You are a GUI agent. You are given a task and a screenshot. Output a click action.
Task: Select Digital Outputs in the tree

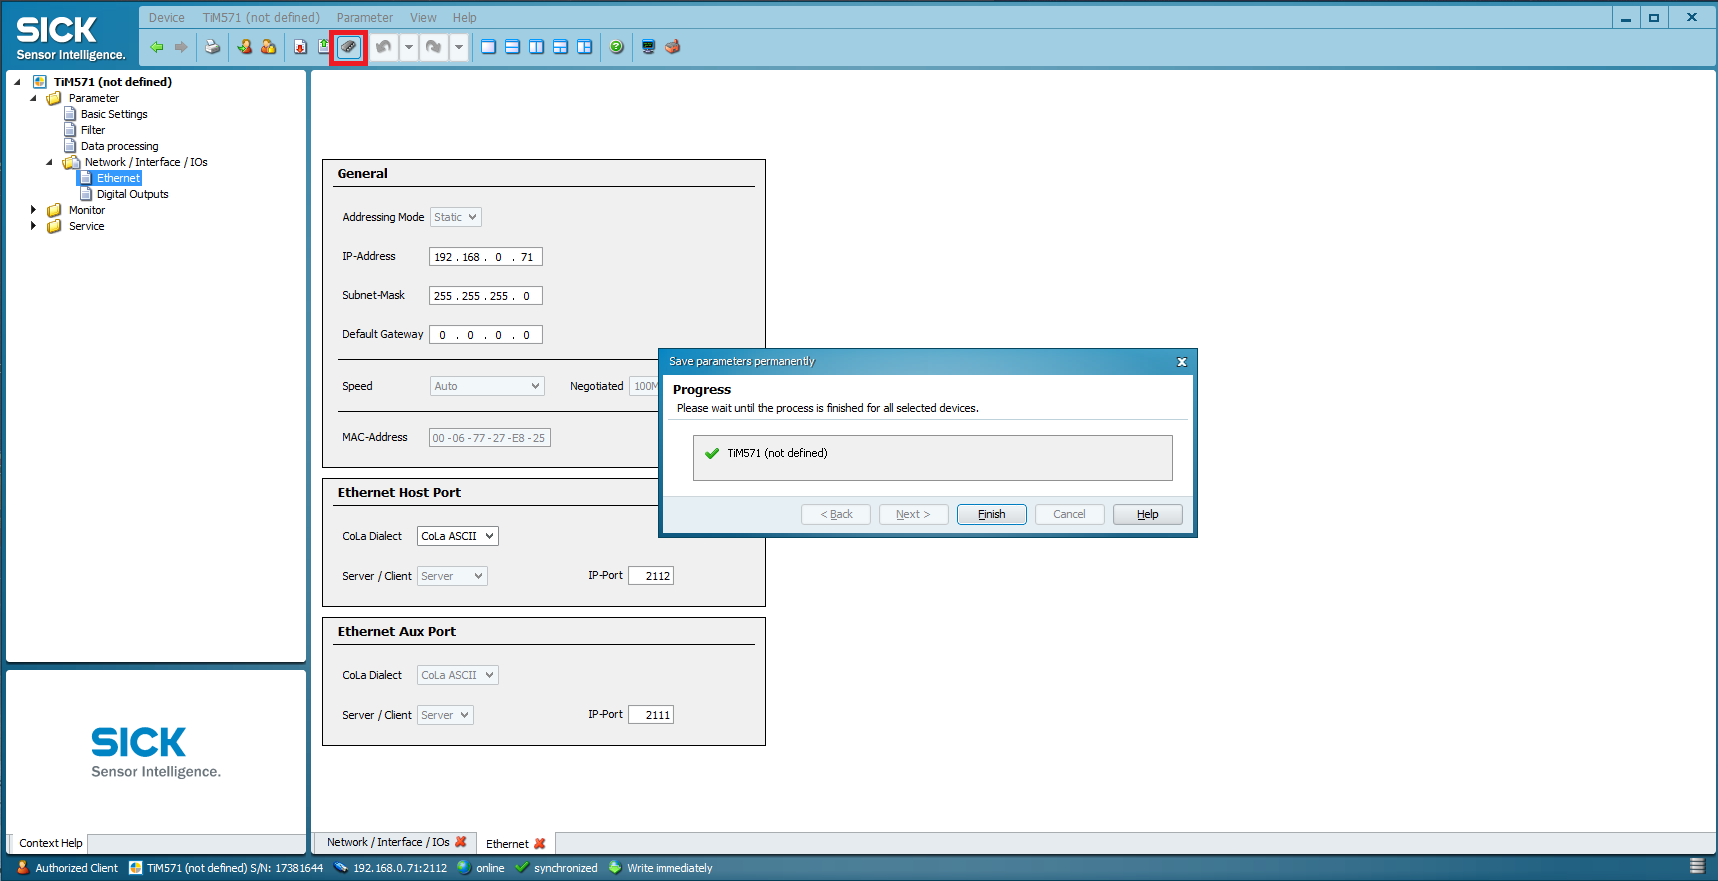click(x=132, y=194)
